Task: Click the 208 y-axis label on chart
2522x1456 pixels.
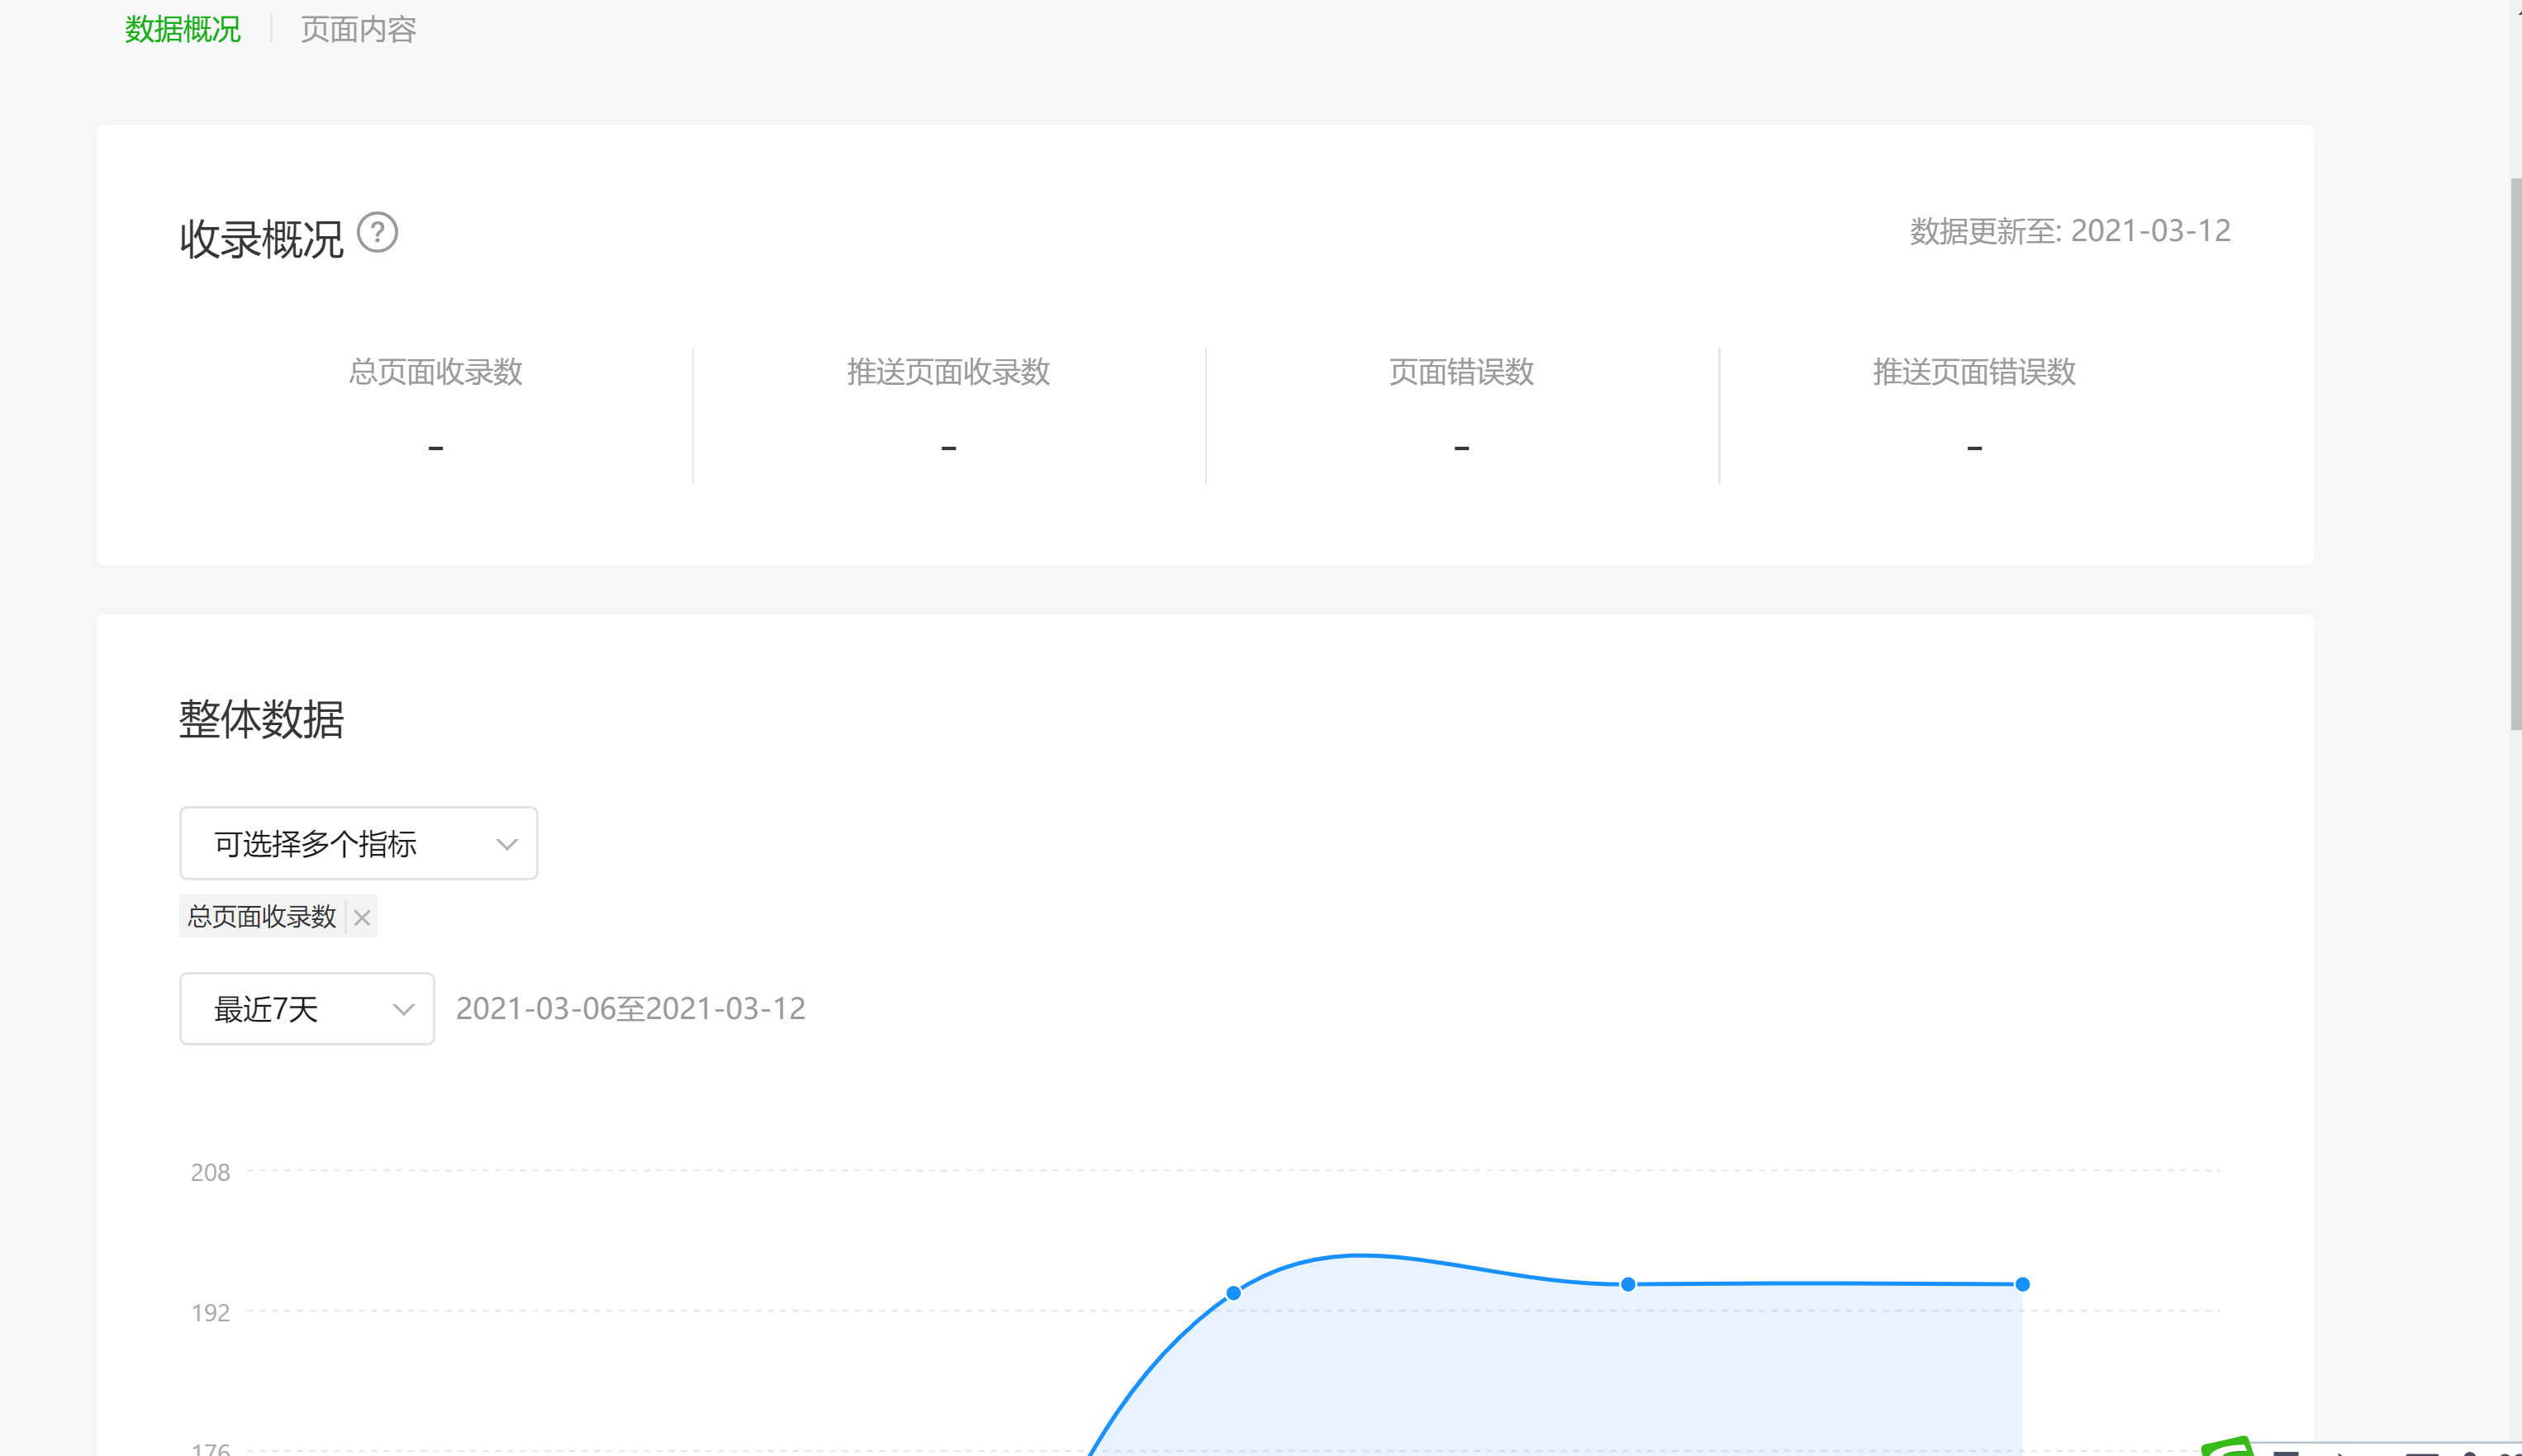Action: (x=210, y=1172)
